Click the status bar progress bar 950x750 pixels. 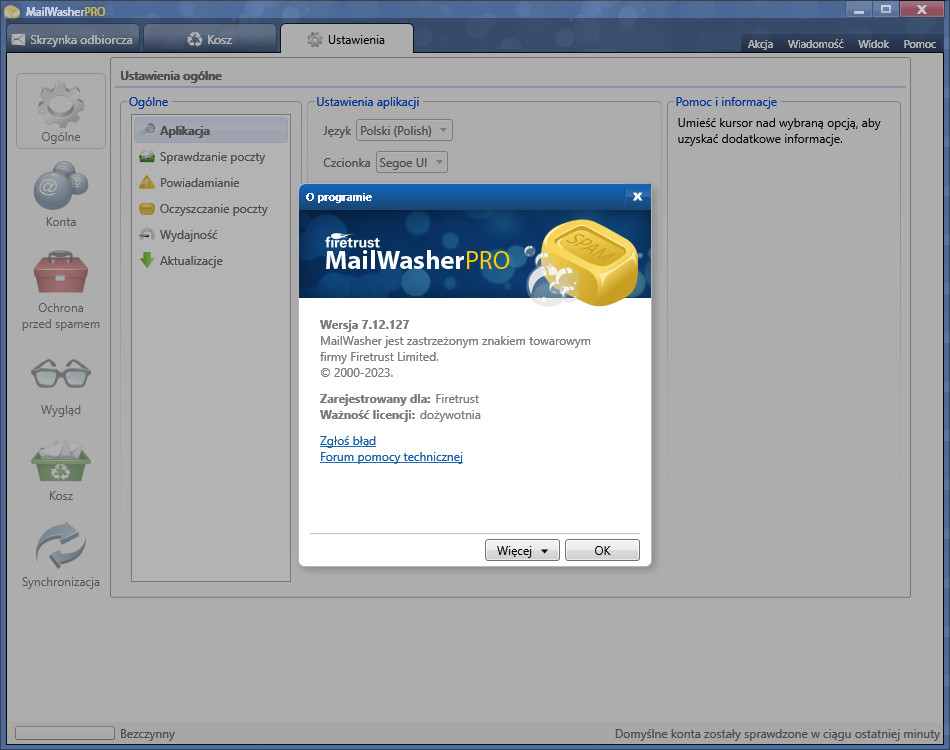point(65,733)
